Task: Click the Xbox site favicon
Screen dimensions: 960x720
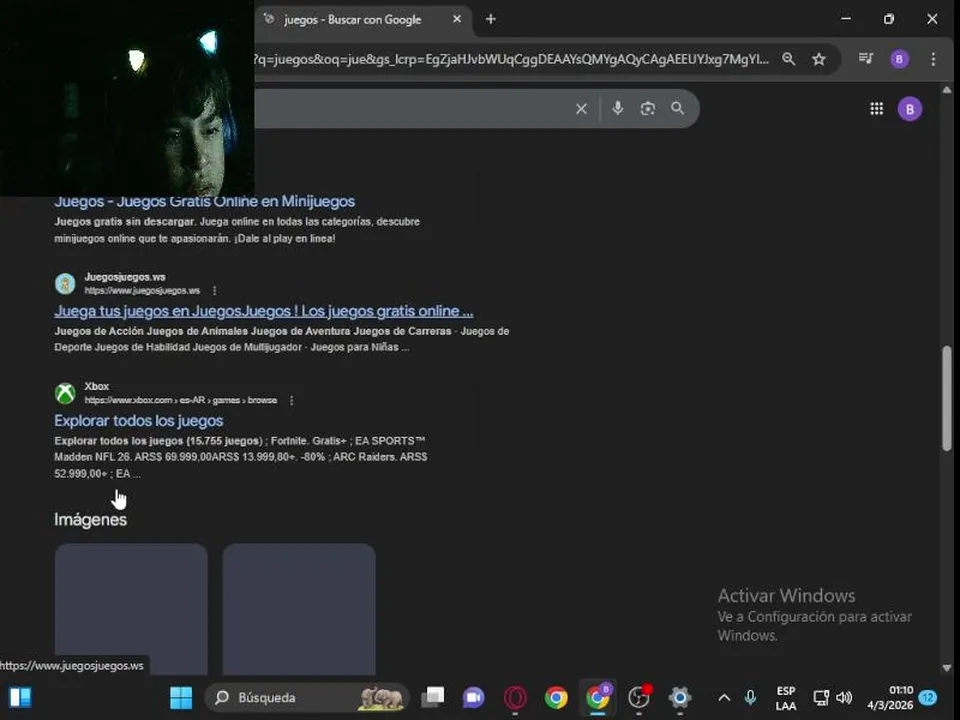Action: pos(65,393)
